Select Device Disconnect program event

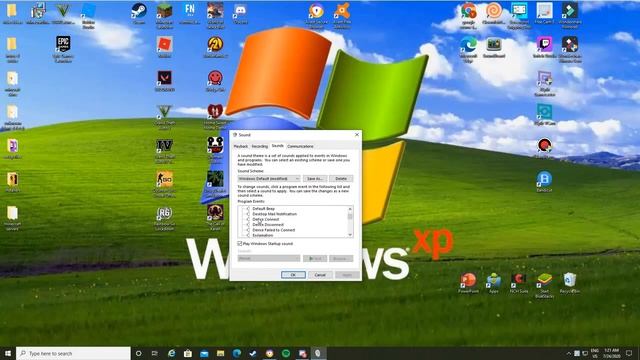[x=268, y=224]
